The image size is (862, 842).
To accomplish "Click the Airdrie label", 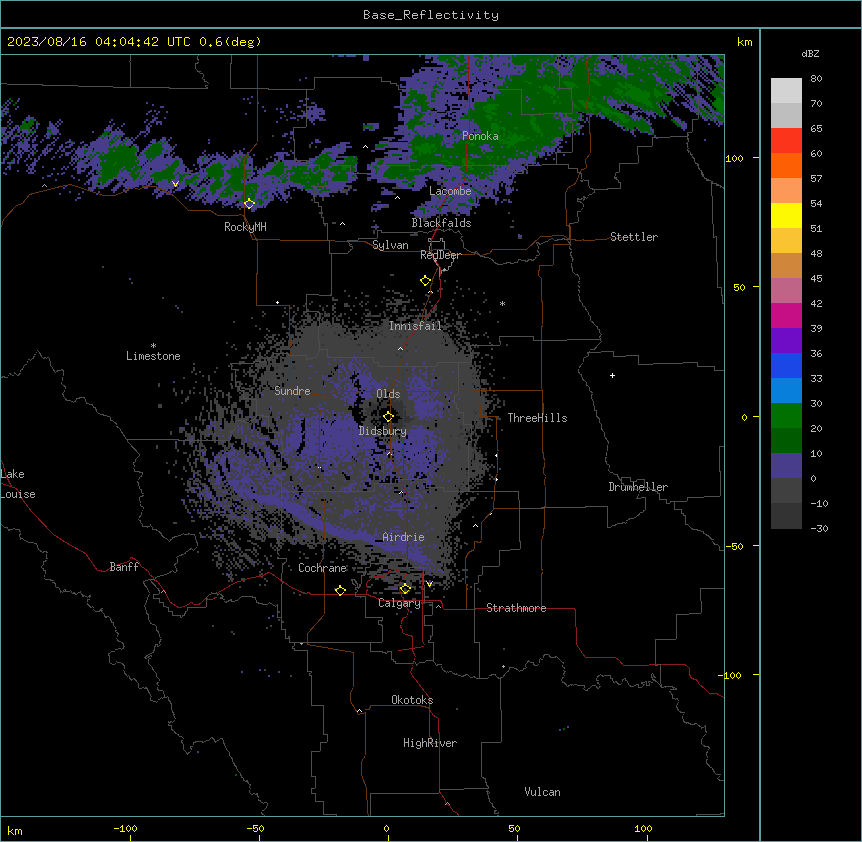I will click(x=403, y=537).
